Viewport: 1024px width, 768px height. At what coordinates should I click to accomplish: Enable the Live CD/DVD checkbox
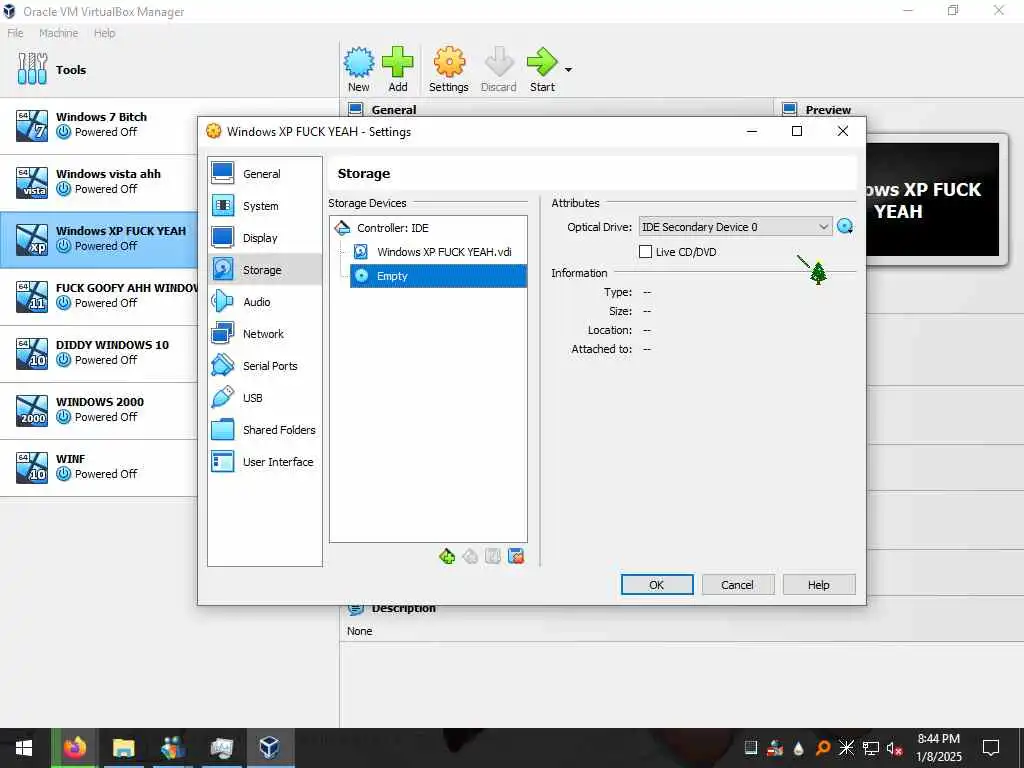pos(645,251)
